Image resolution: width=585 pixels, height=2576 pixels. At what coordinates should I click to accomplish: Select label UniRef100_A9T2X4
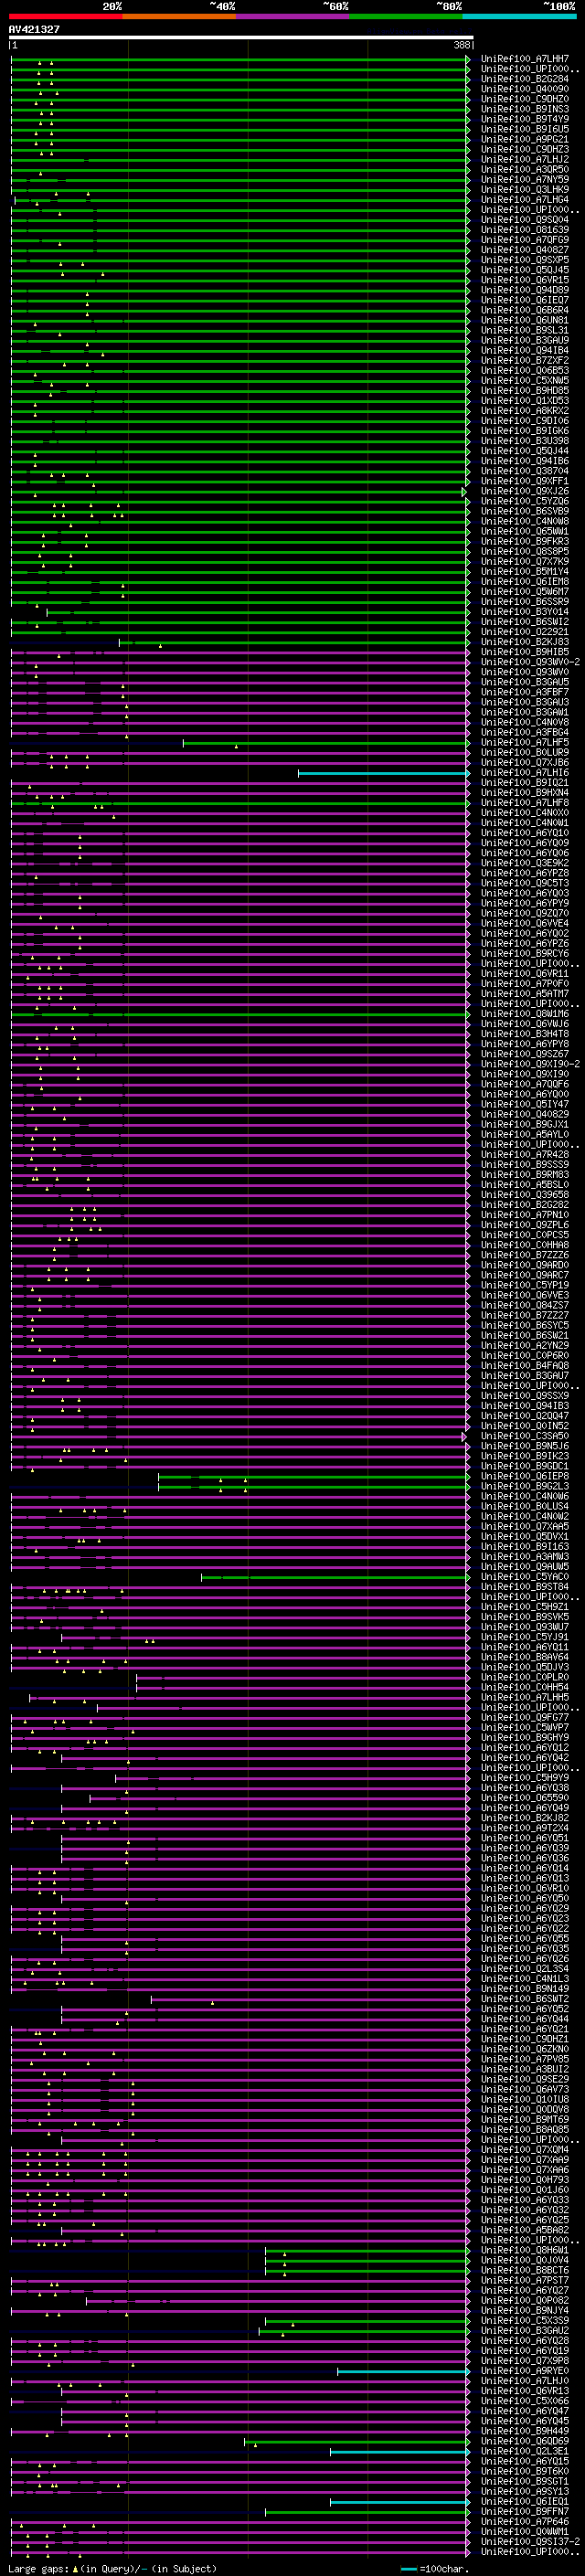[x=525, y=1829]
